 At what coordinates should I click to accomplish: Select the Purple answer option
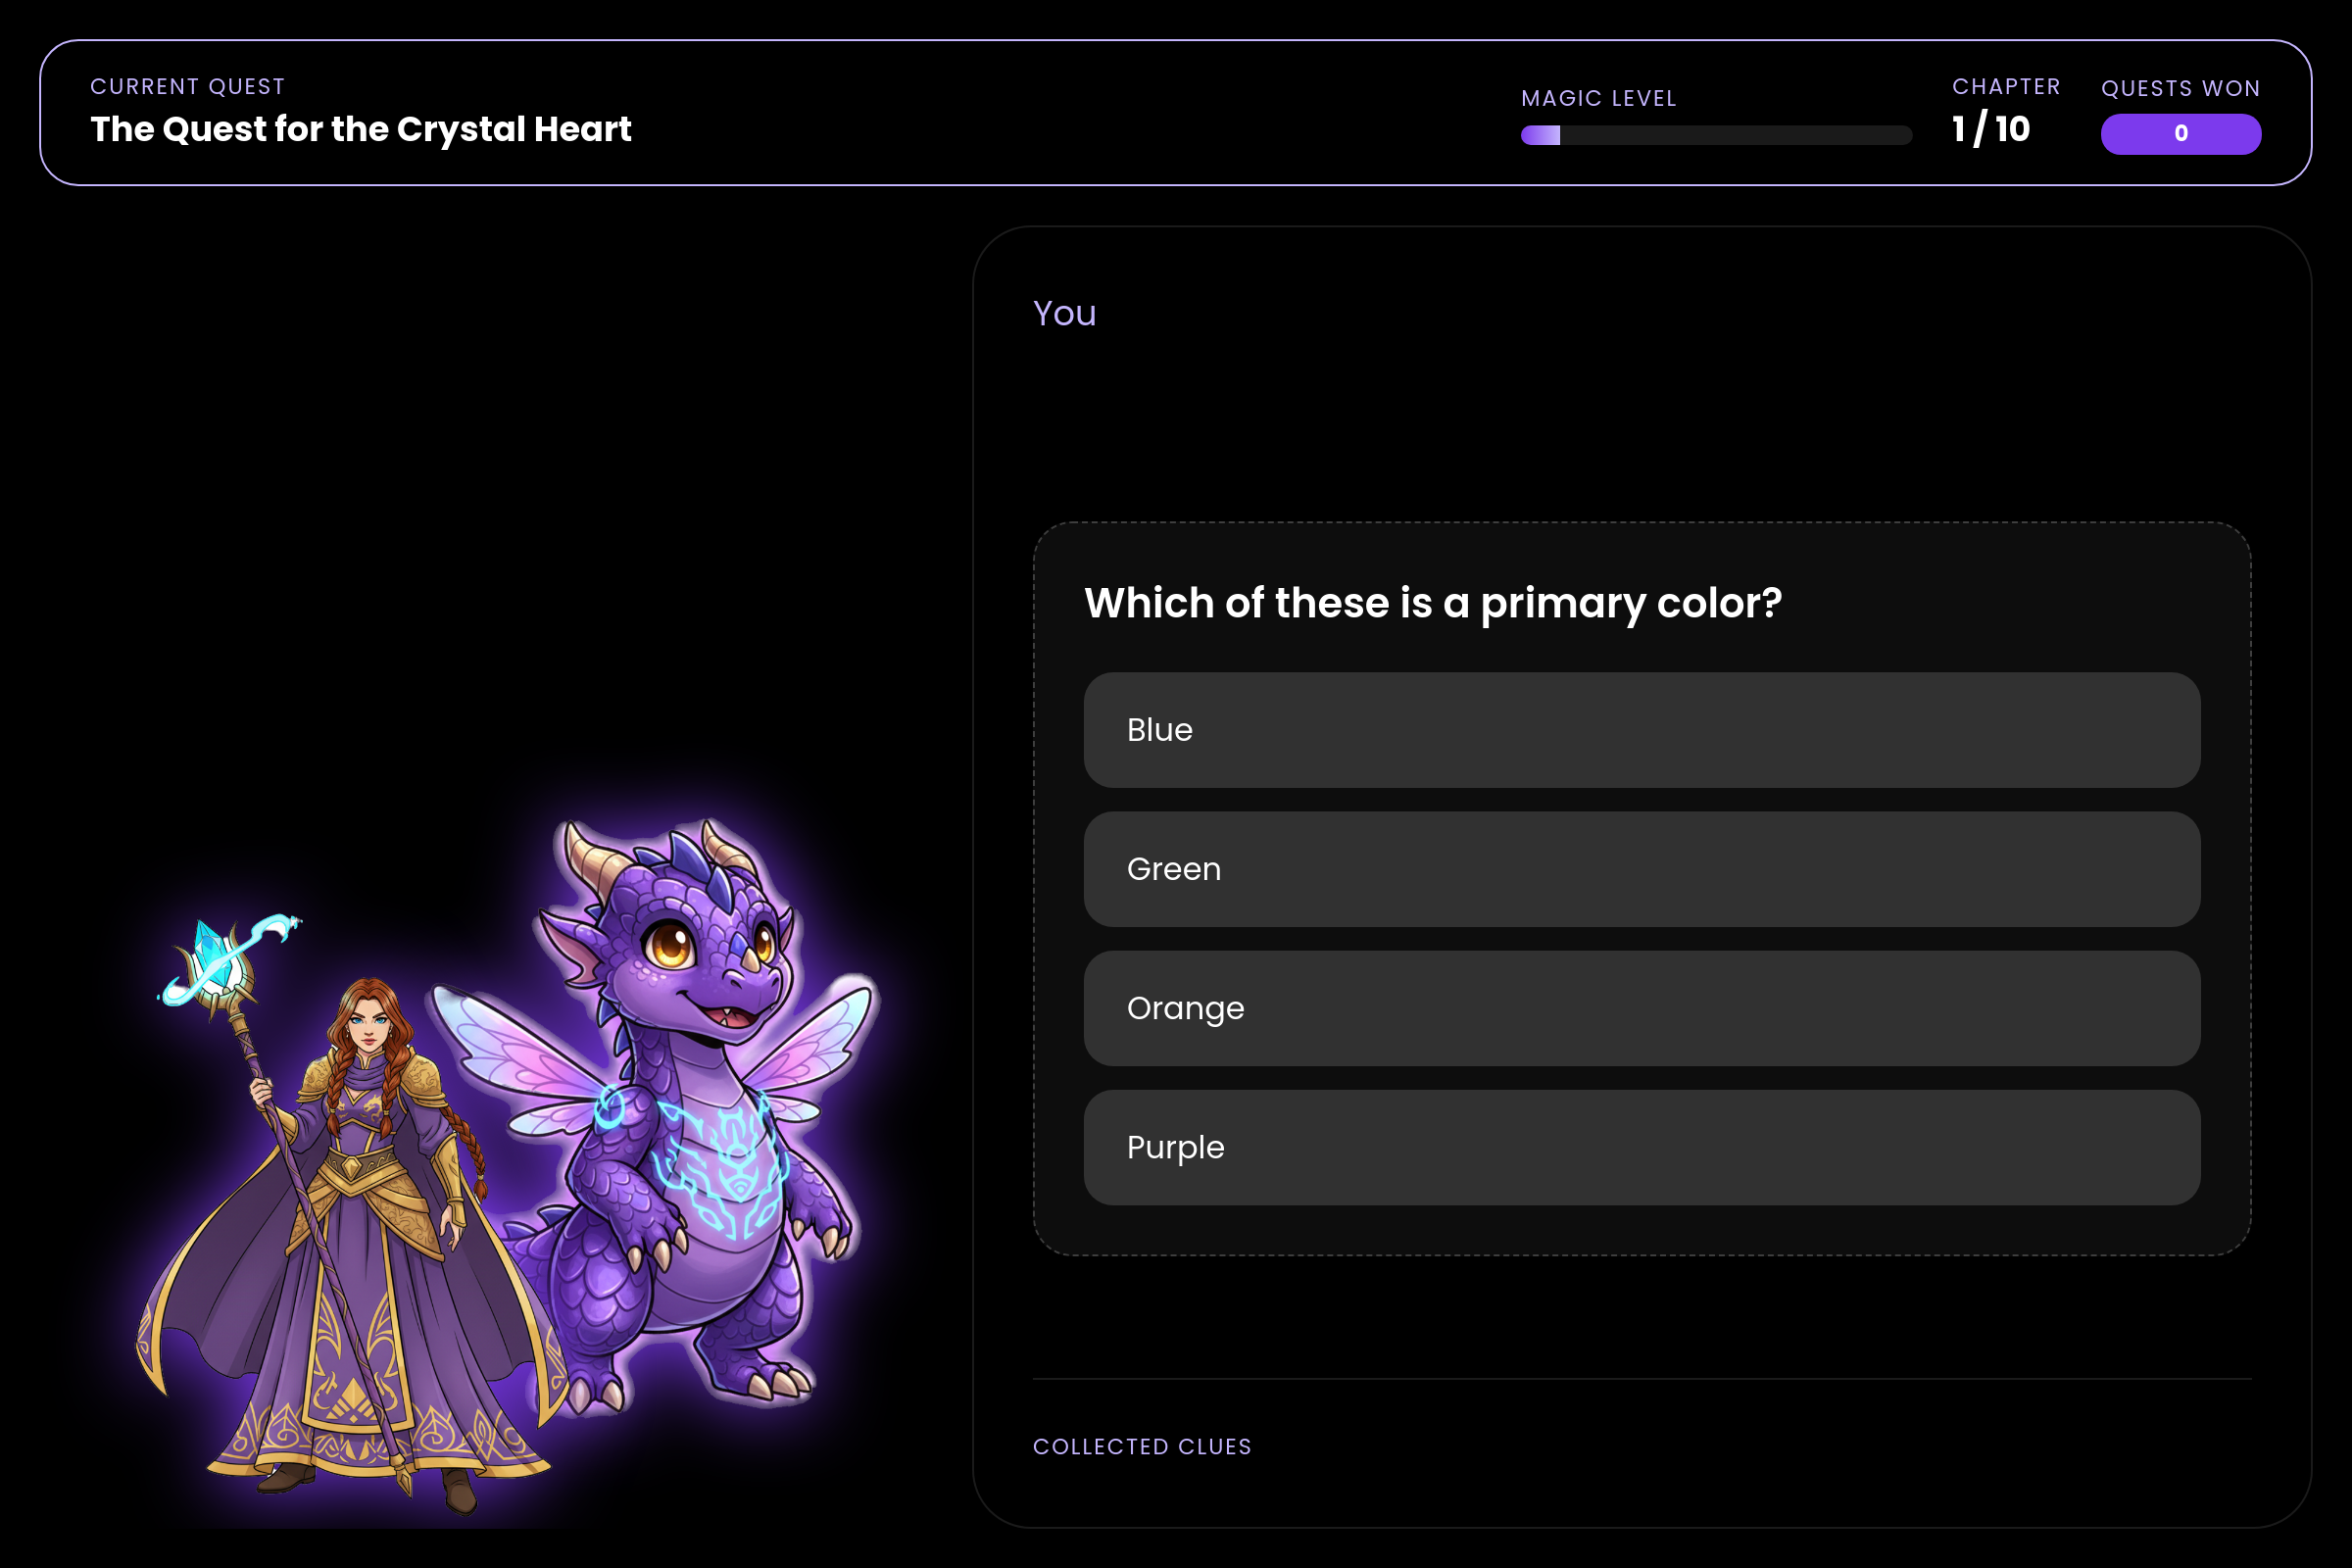point(1641,1148)
